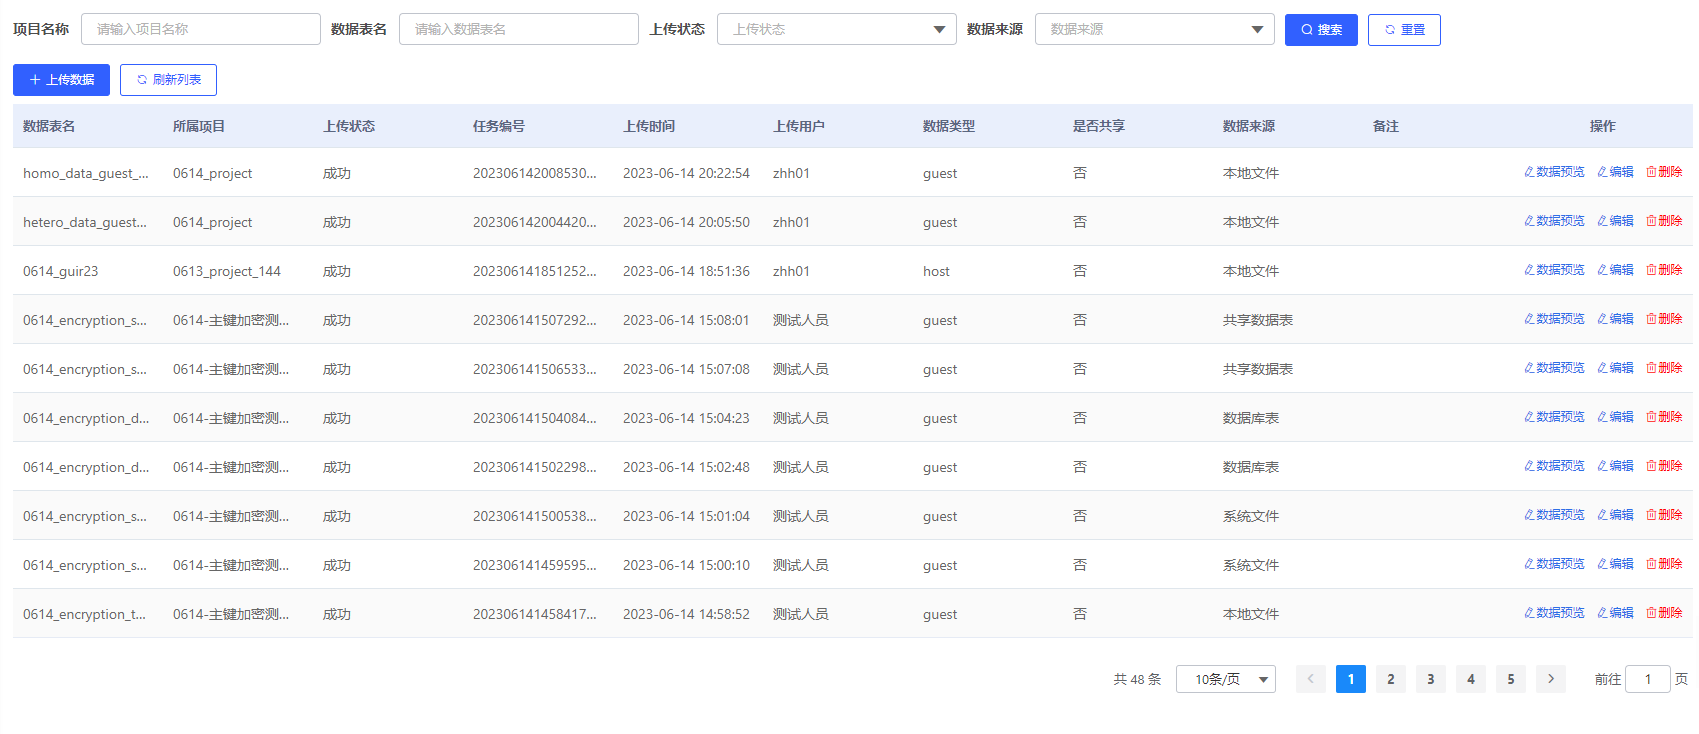Preview data for row uploaded 15:08:01

coord(1554,319)
